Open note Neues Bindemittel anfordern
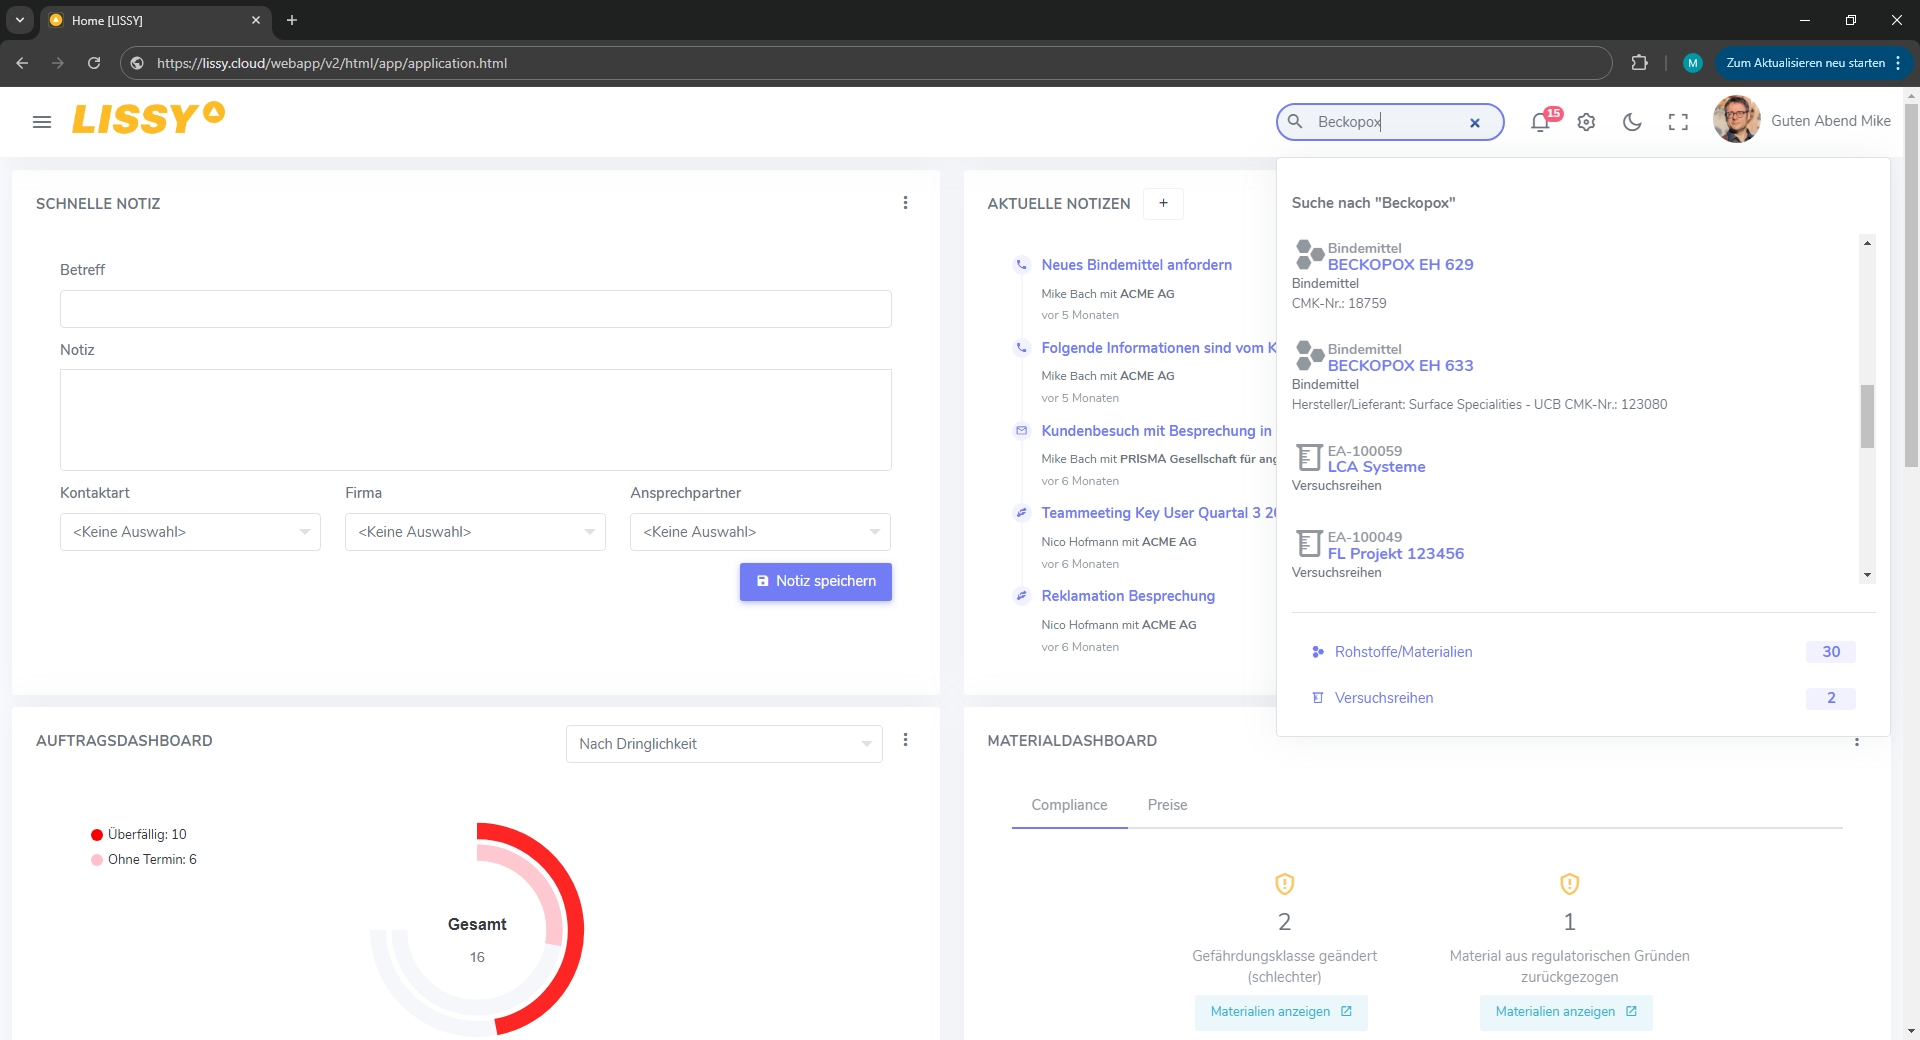Viewport: 1920px width, 1040px height. (x=1136, y=265)
